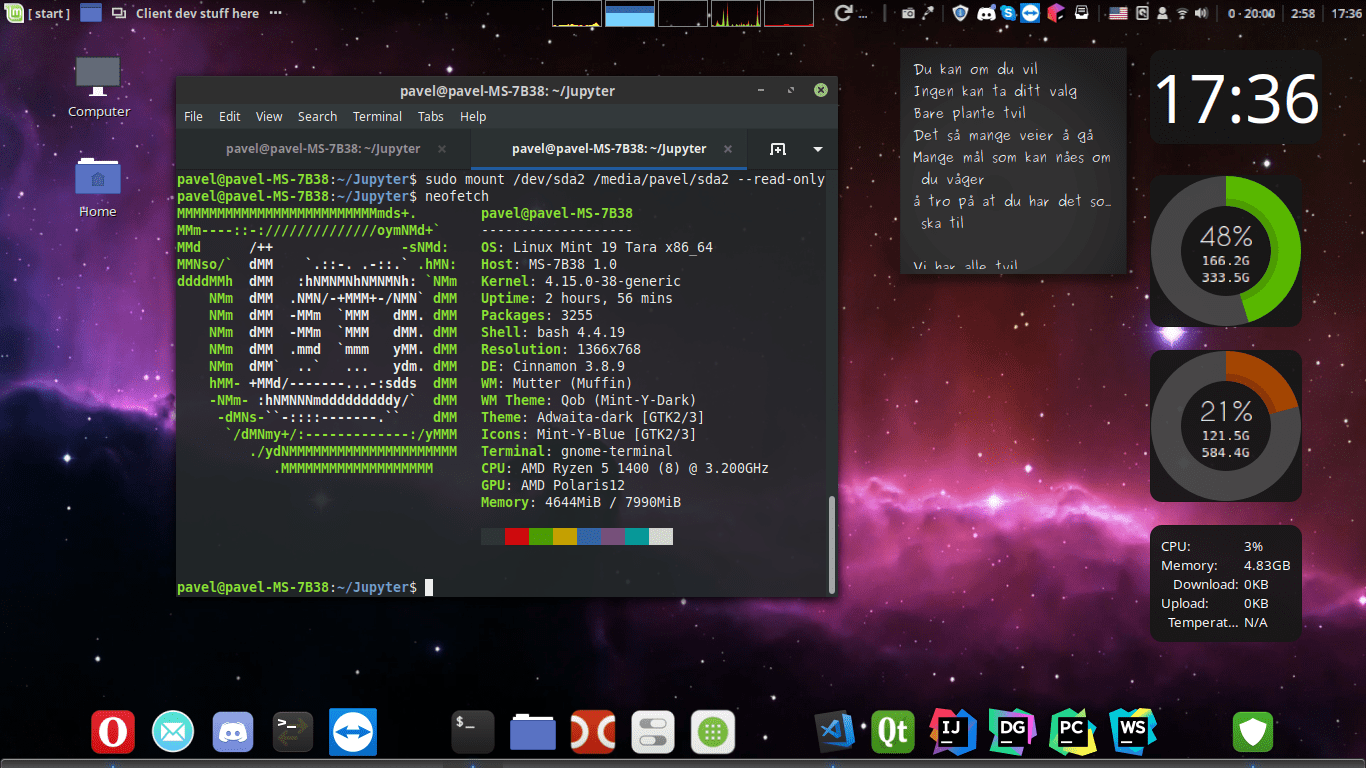The width and height of the screenshot is (1366, 768).
Task: Open the US flag keyboard layout indicator
Action: [1118, 13]
